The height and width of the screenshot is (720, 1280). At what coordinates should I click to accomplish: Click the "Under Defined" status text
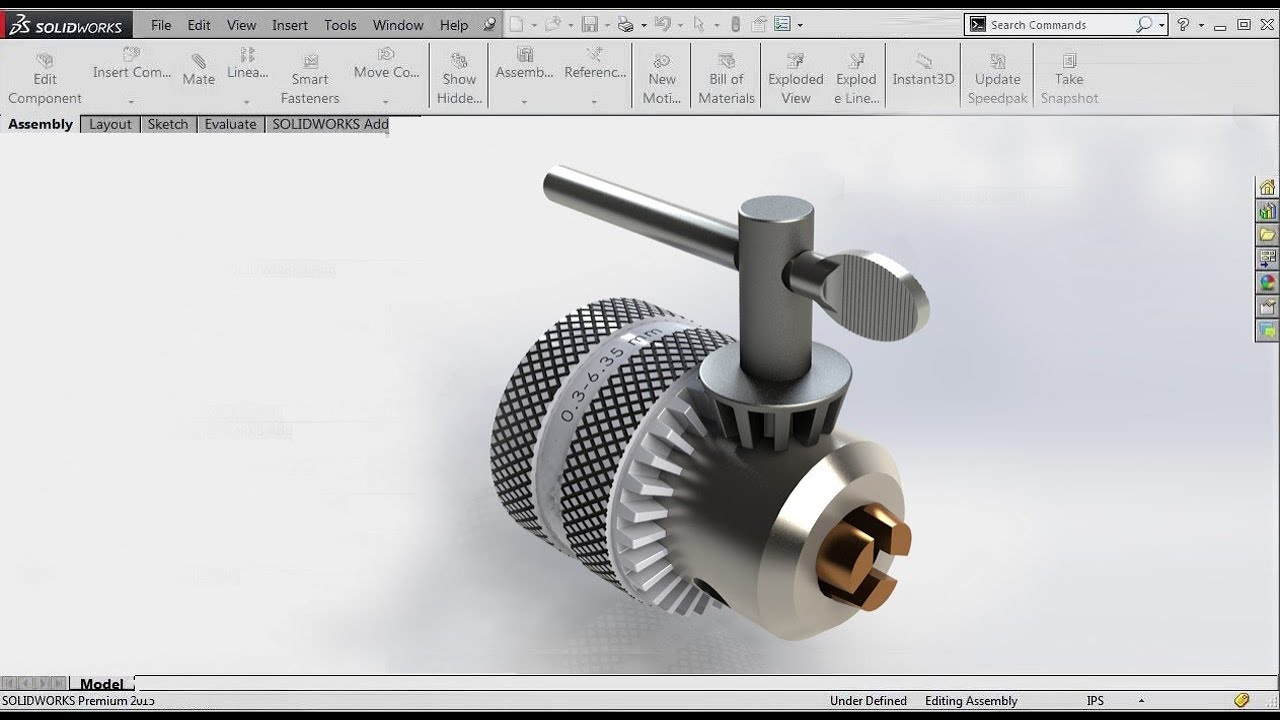[868, 701]
